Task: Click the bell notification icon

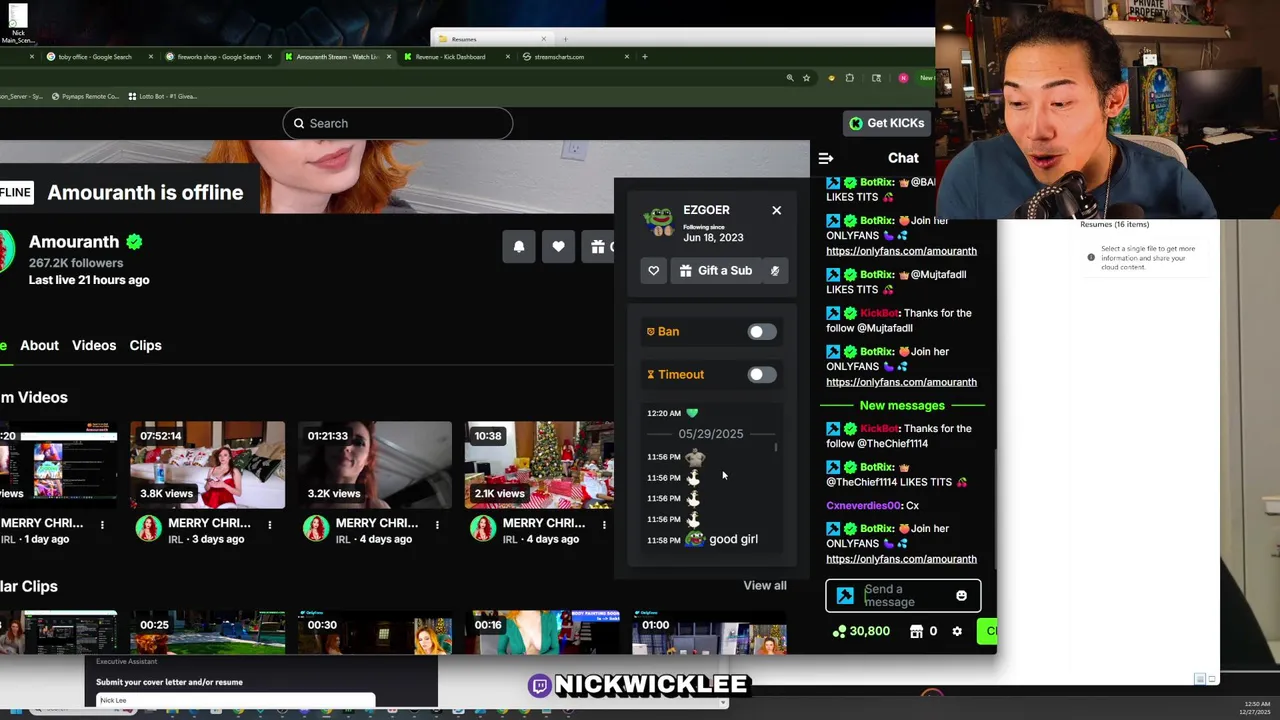Action: coord(519,247)
